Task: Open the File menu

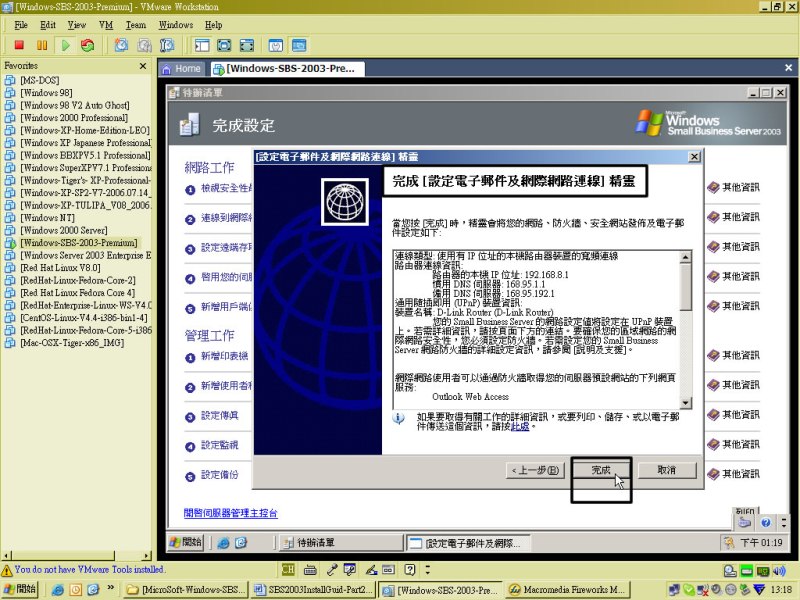Action: (x=21, y=25)
